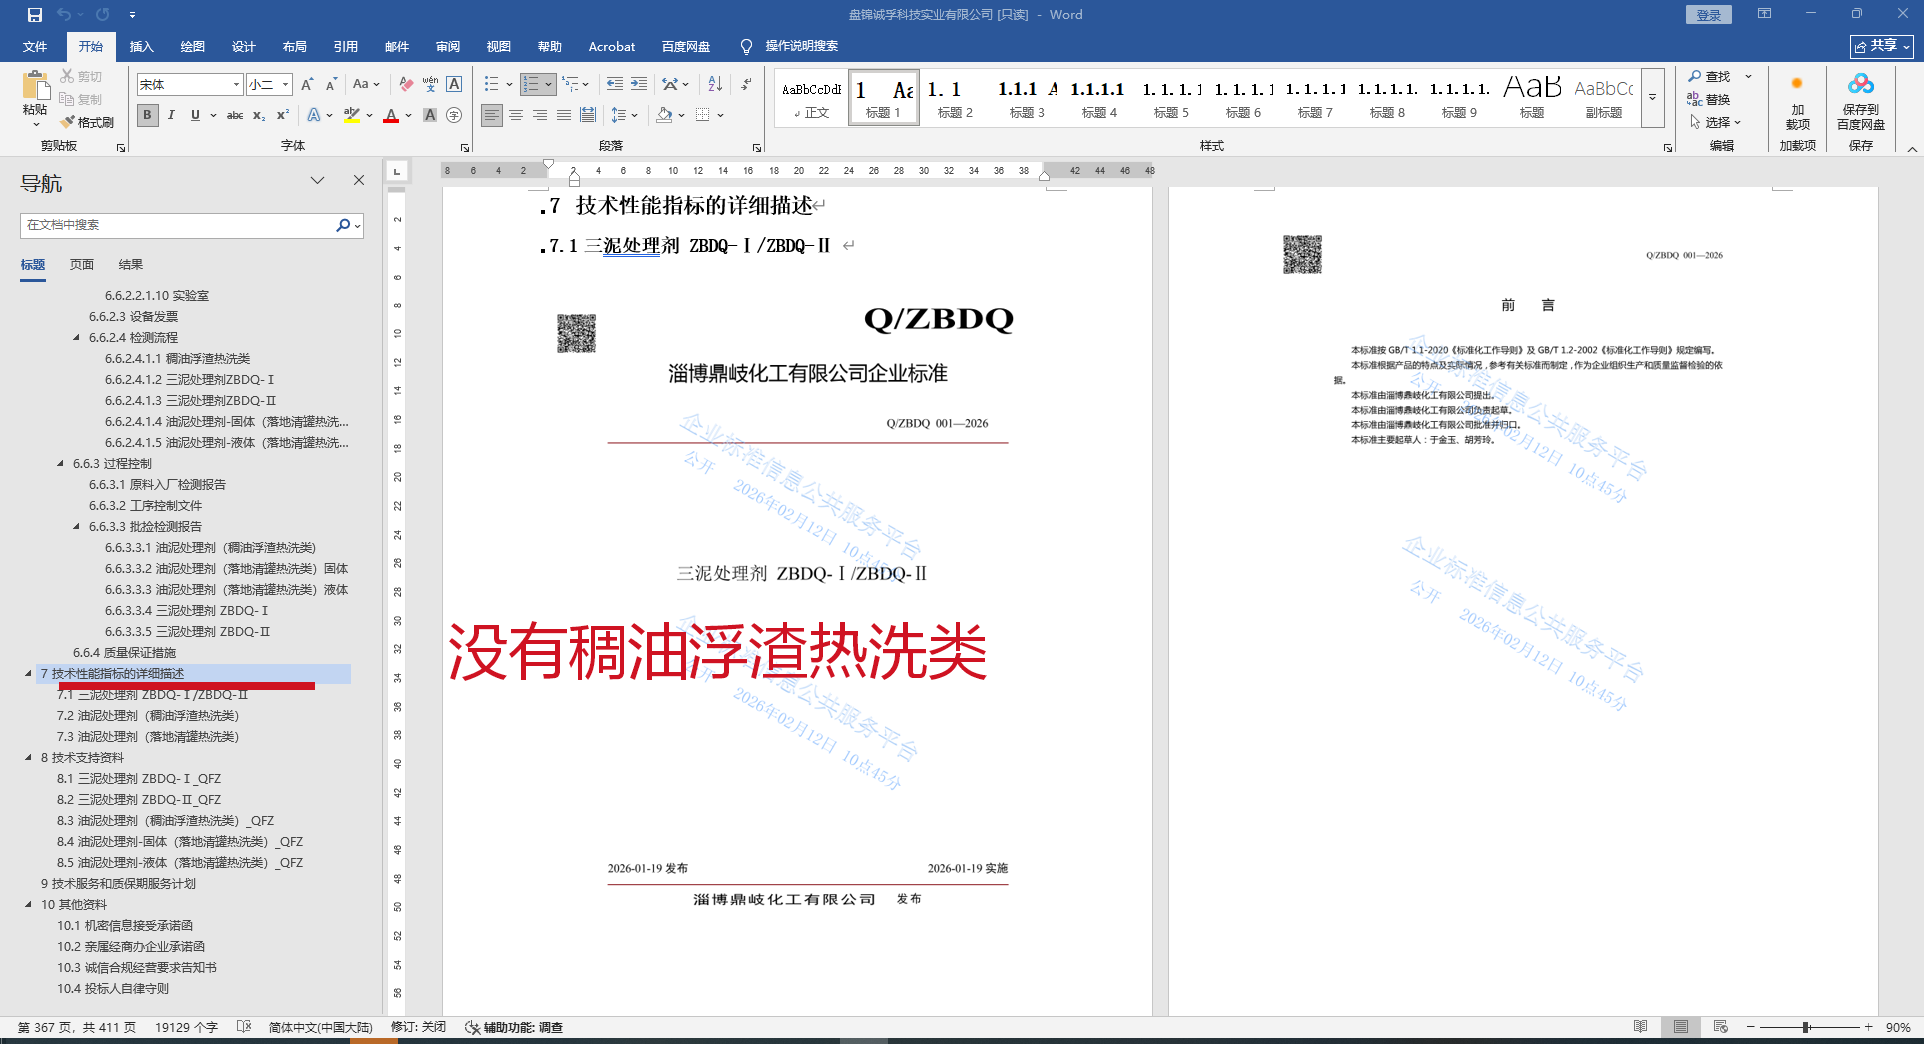Switch to Read Mode view in status bar
Screen dimensions: 1924x1044
pyautogui.click(x=1640, y=1027)
